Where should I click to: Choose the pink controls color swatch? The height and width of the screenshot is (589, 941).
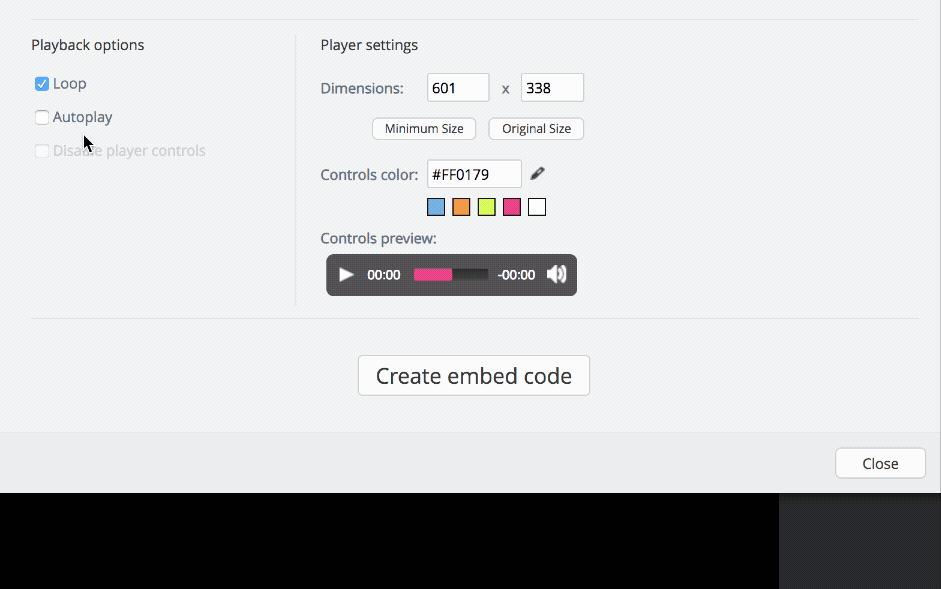(x=511, y=206)
